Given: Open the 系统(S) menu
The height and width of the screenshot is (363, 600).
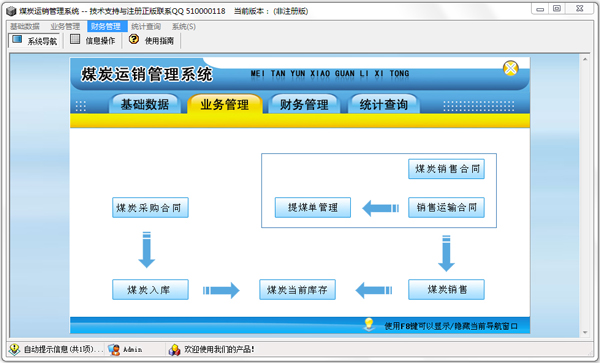Looking at the screenshot, I should tap(184, 26).
